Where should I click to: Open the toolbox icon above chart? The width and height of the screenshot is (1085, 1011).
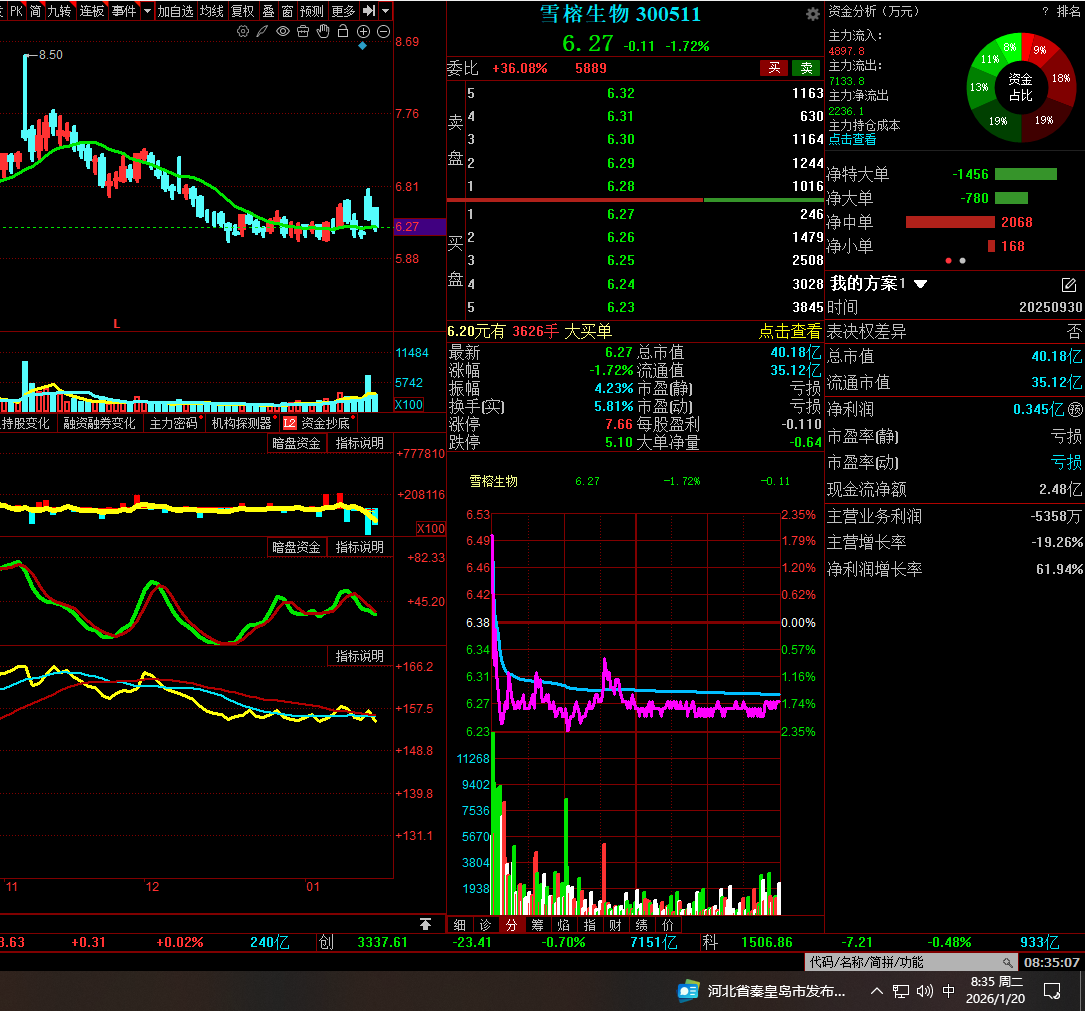302,31
